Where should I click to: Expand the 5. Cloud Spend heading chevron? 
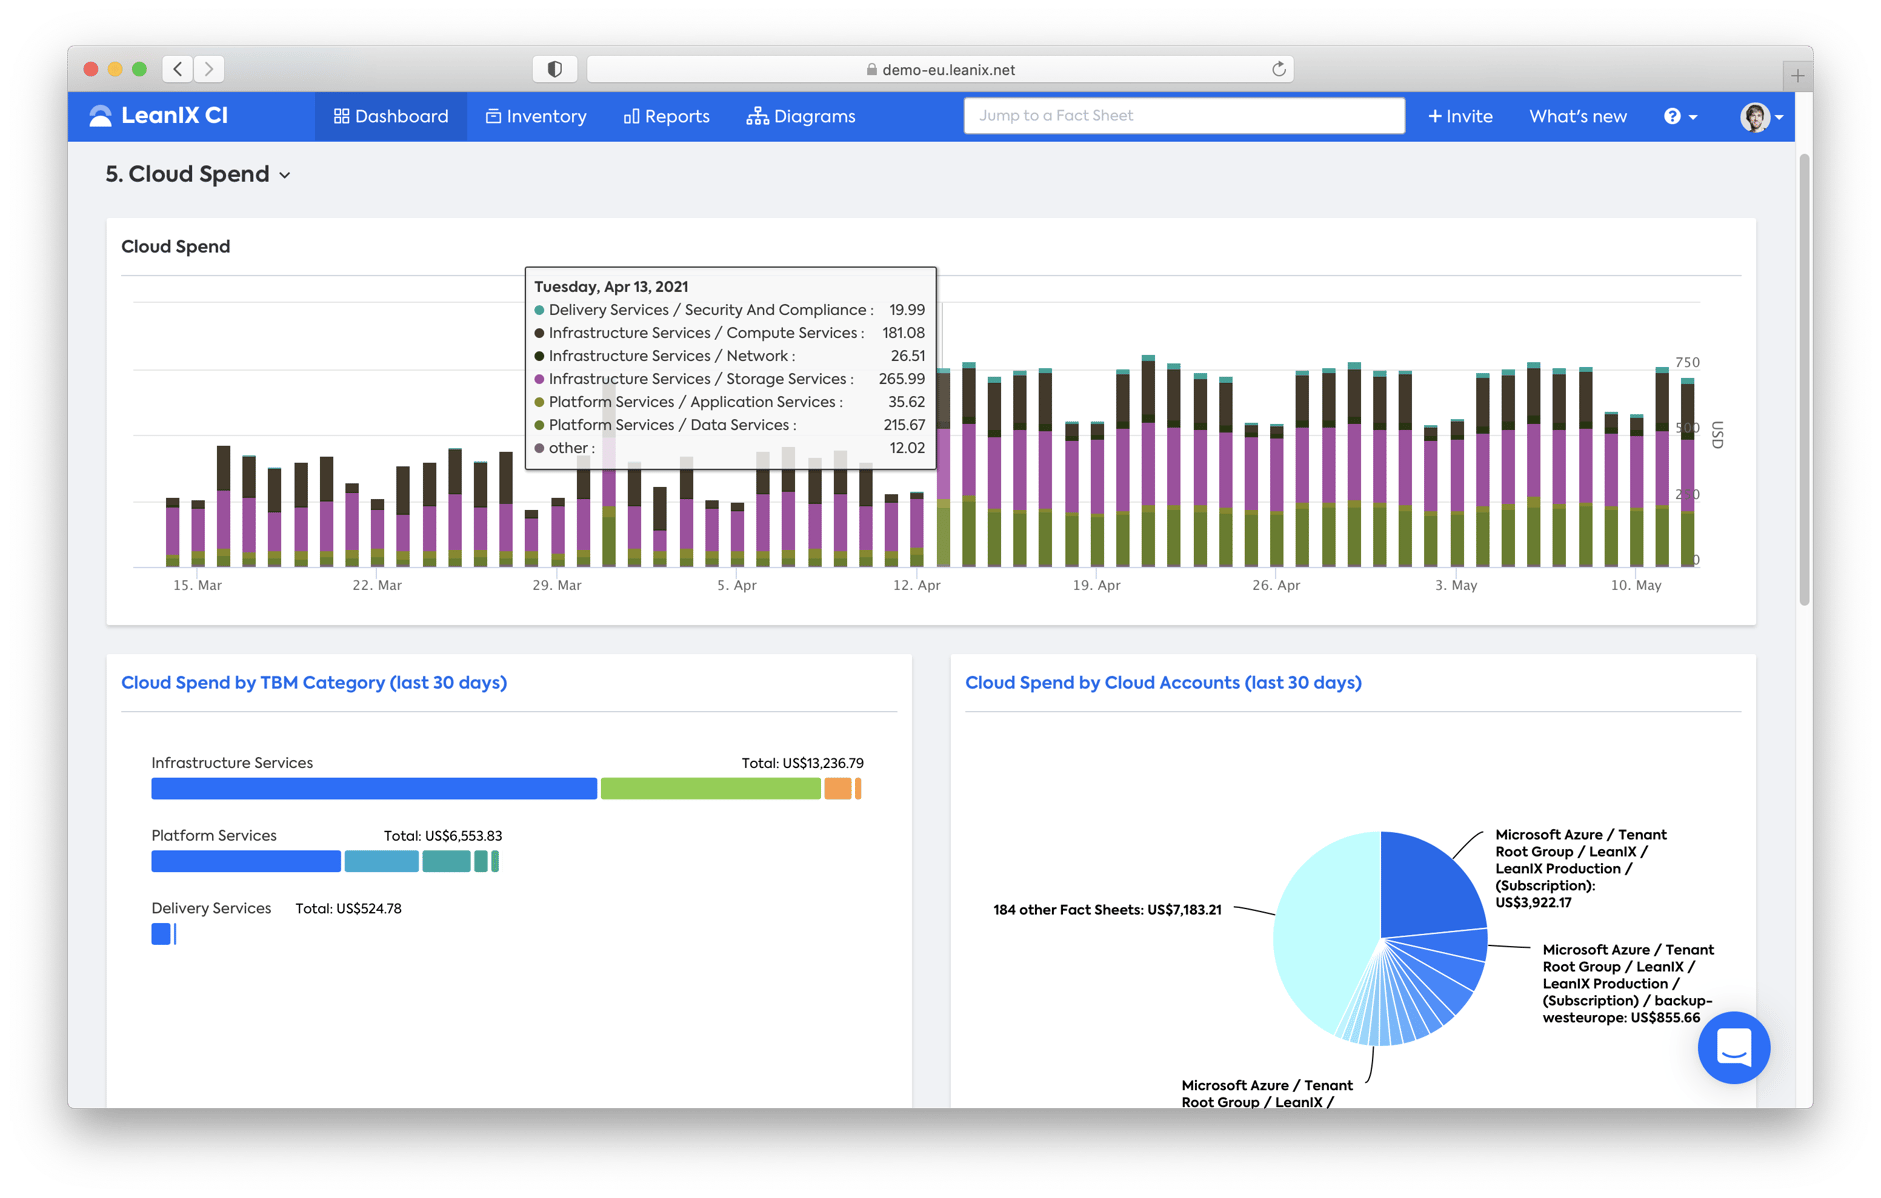(286, 175)
